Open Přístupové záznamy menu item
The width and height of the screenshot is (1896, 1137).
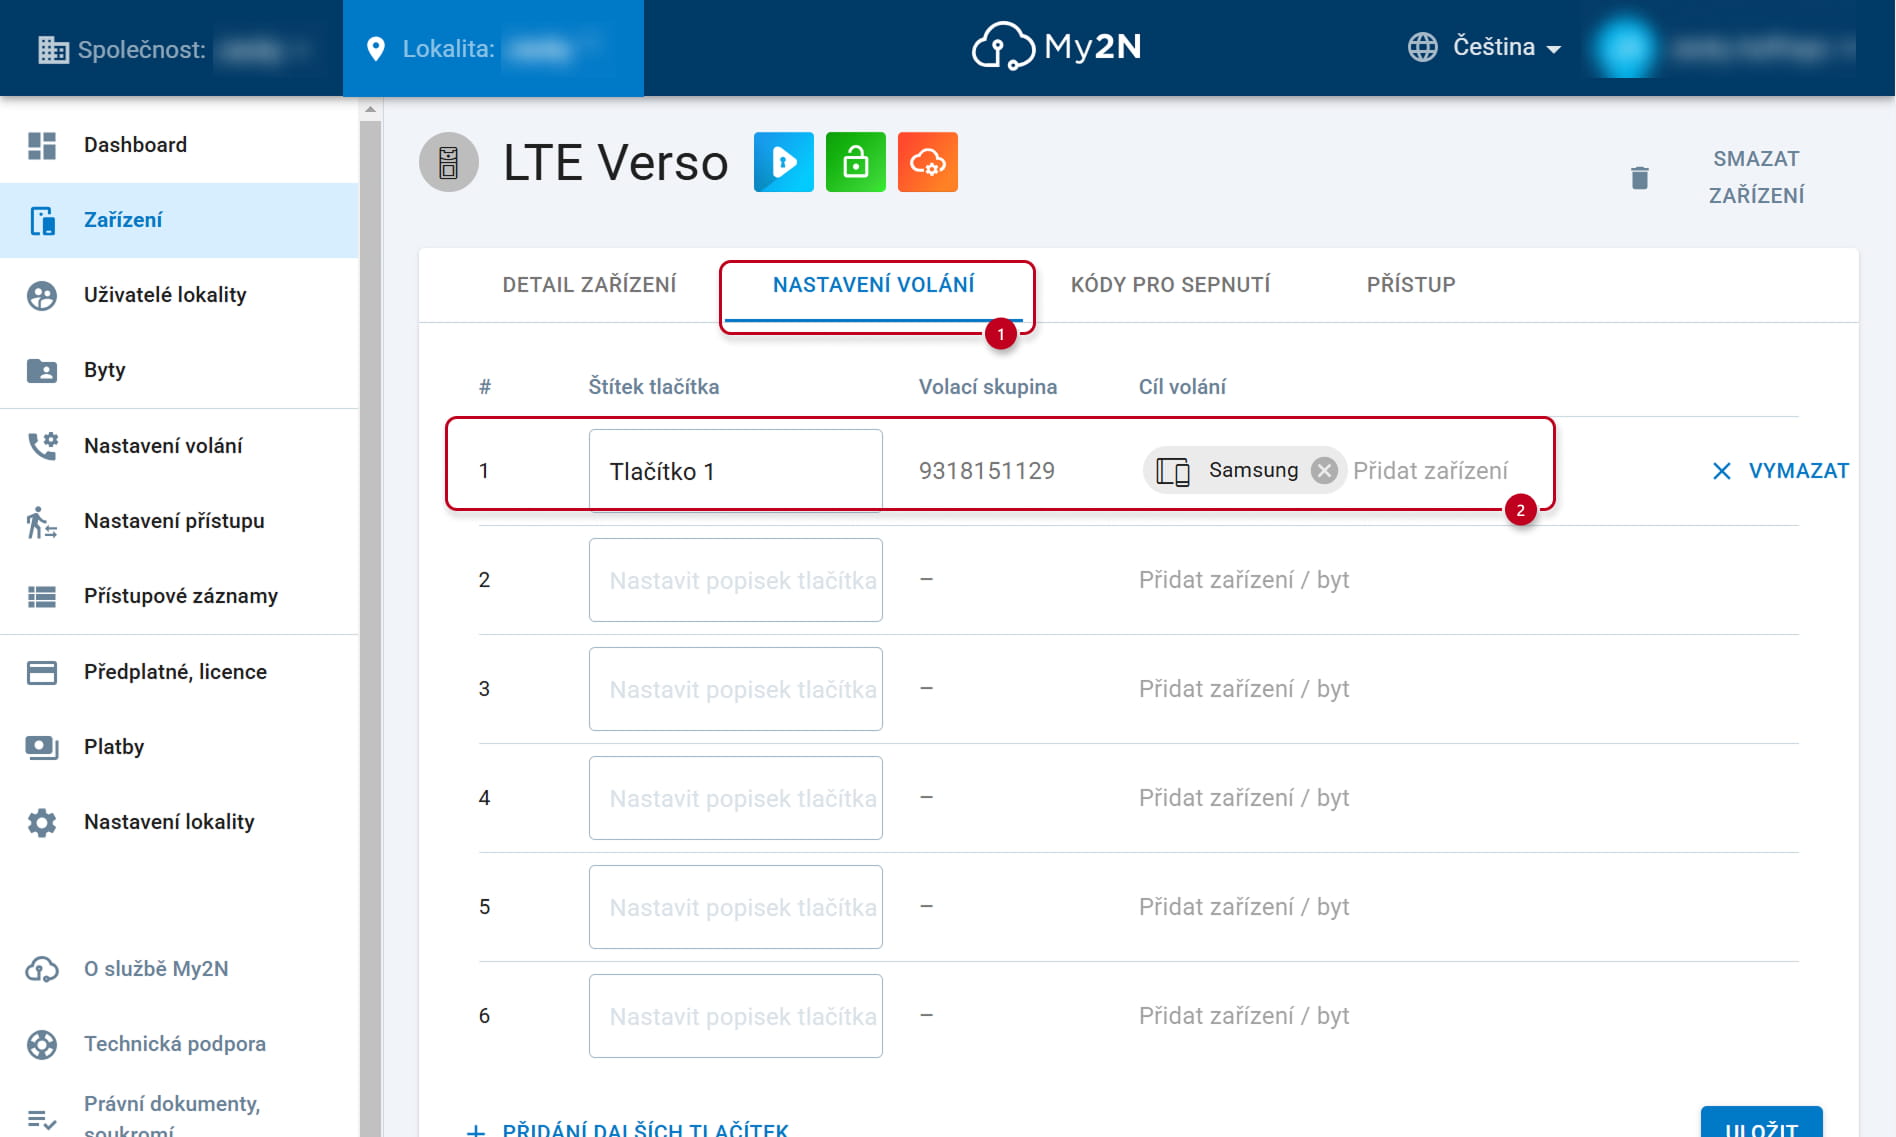[x=179, y=597]
